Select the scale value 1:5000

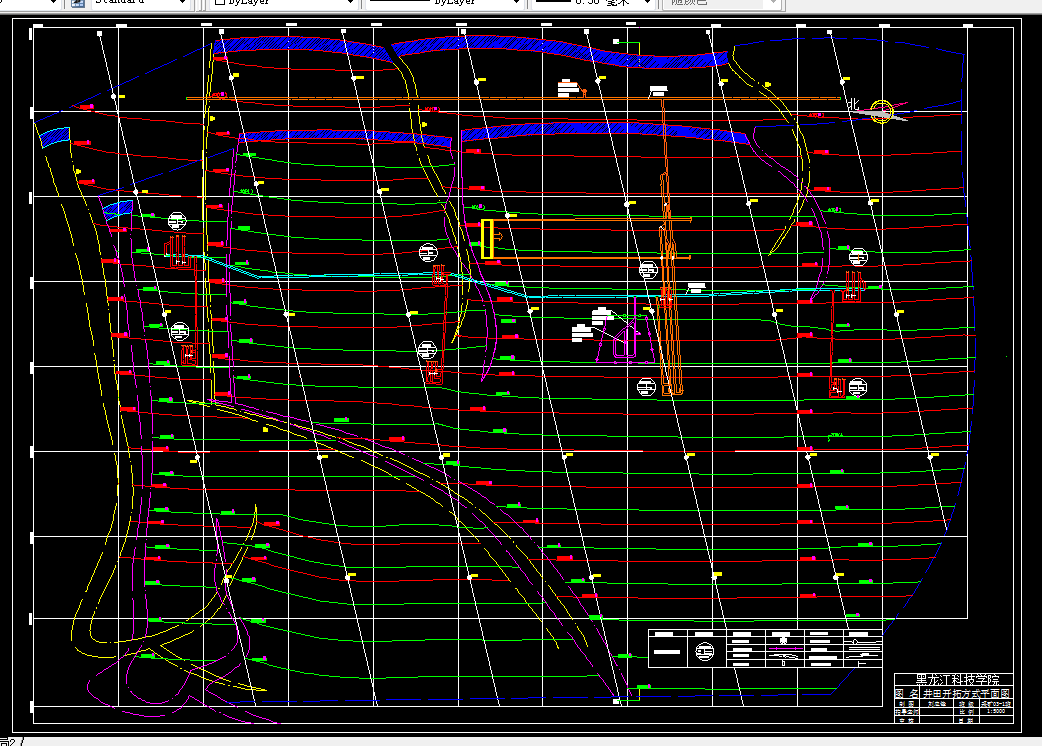tap(995, 711)
